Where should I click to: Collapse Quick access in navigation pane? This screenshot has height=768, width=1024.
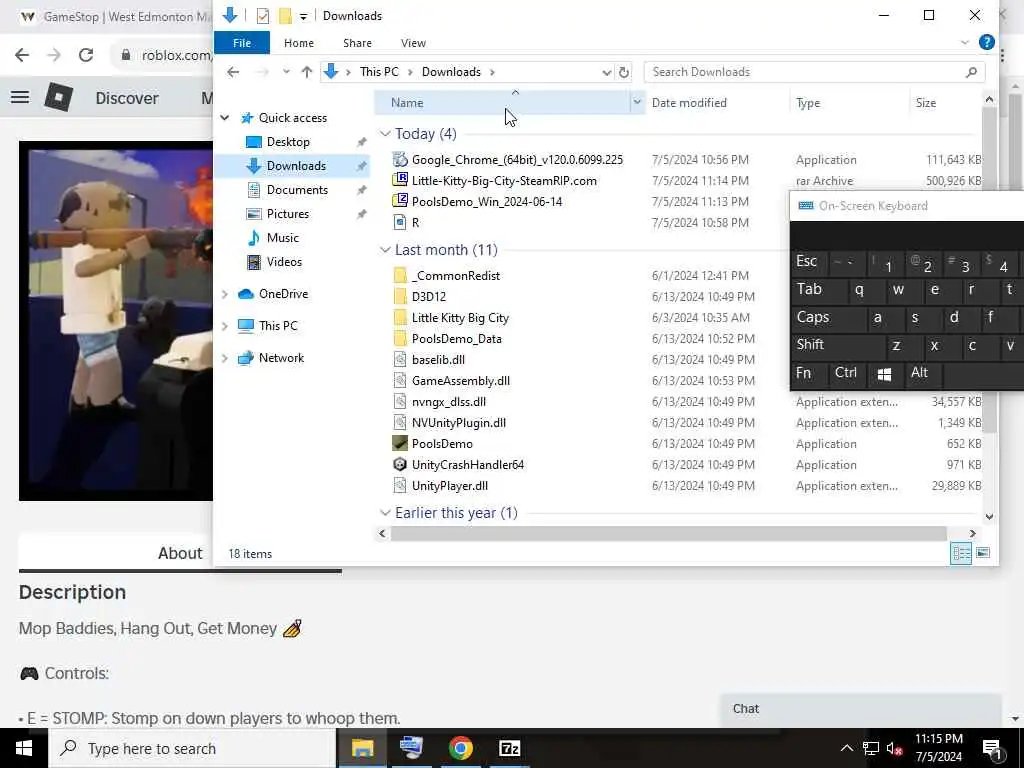coord(225,118)
